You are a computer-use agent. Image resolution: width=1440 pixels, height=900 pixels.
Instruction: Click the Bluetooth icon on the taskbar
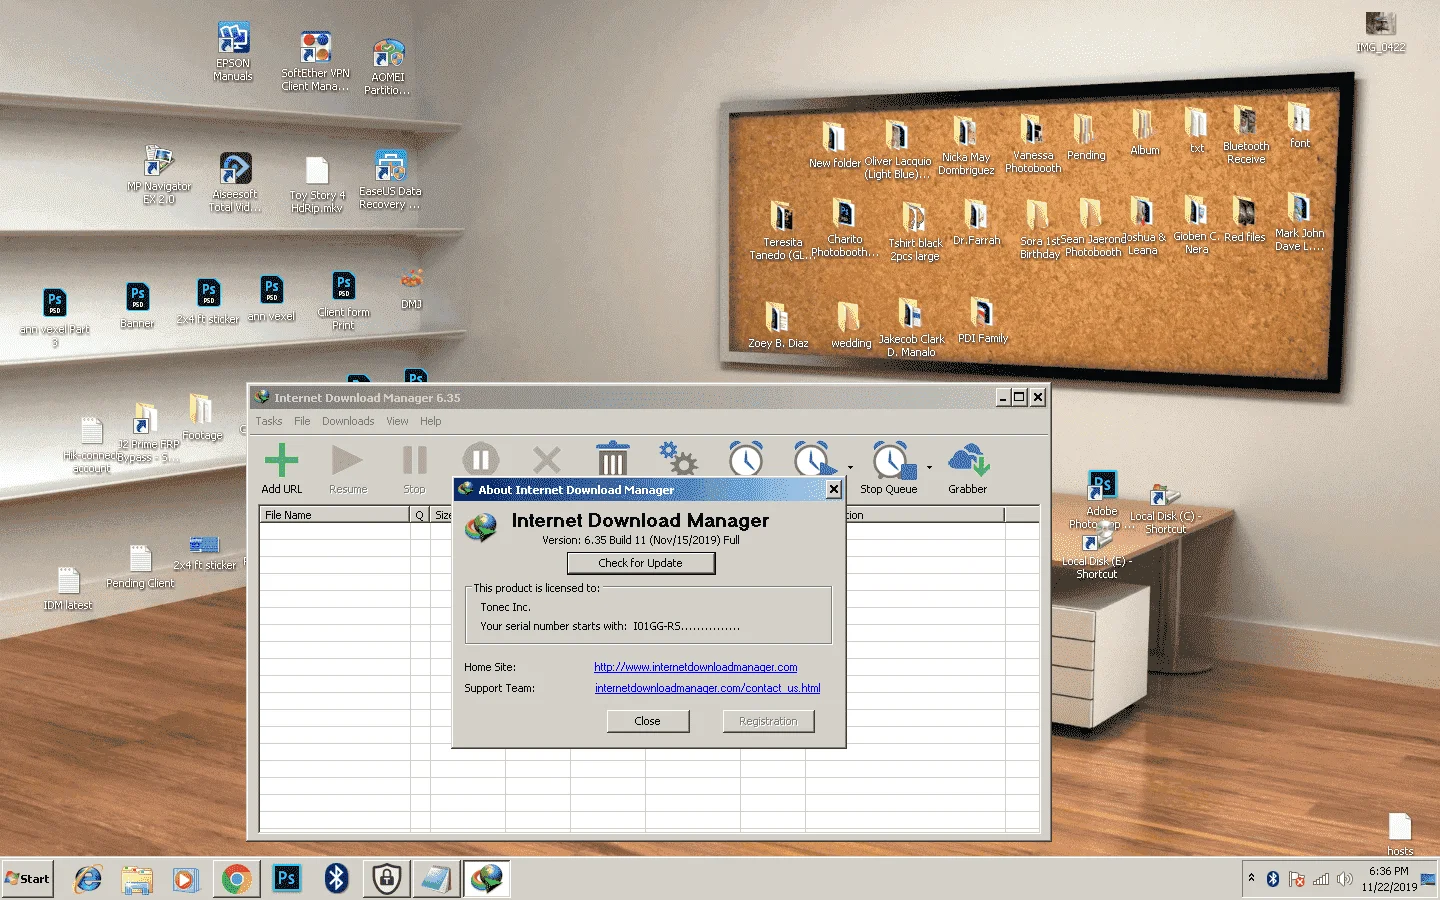point(336,879)
